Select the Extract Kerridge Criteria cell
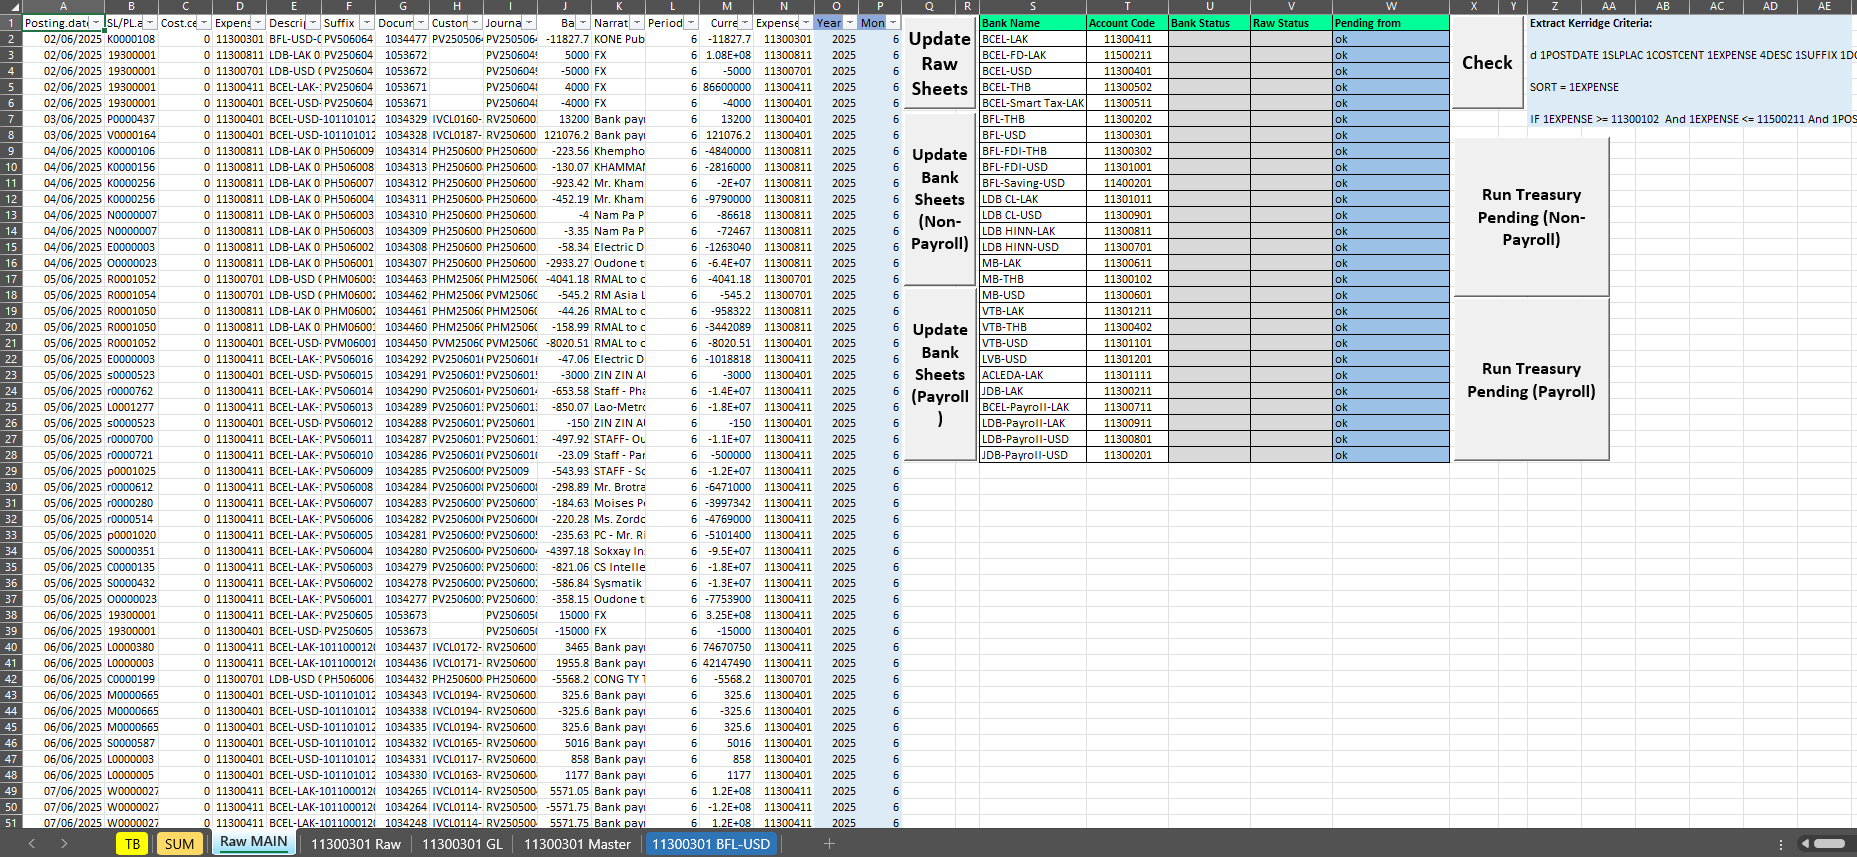Image resolution: width=1857 pixels, height=857 pixels. point(1591,22)
